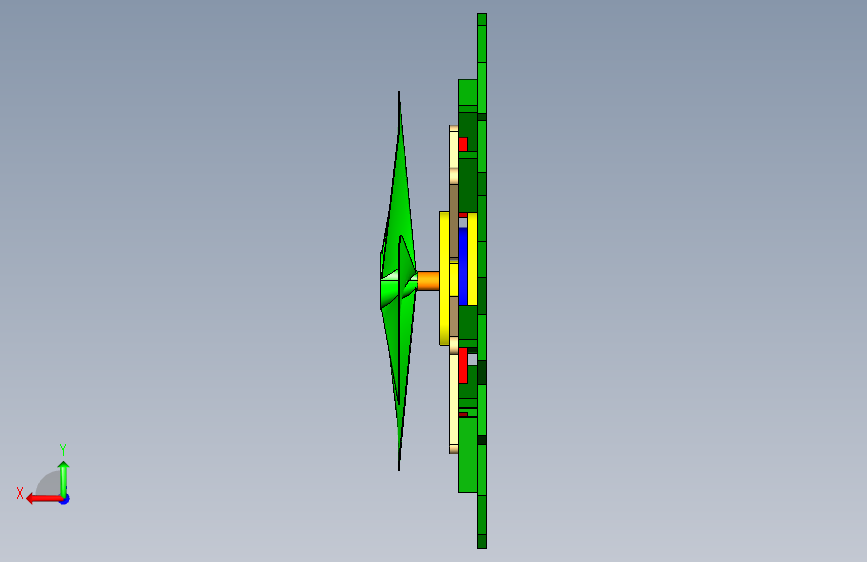867x562 pixels.
Task: Select the tall thin green back plate
Action: 482,281
